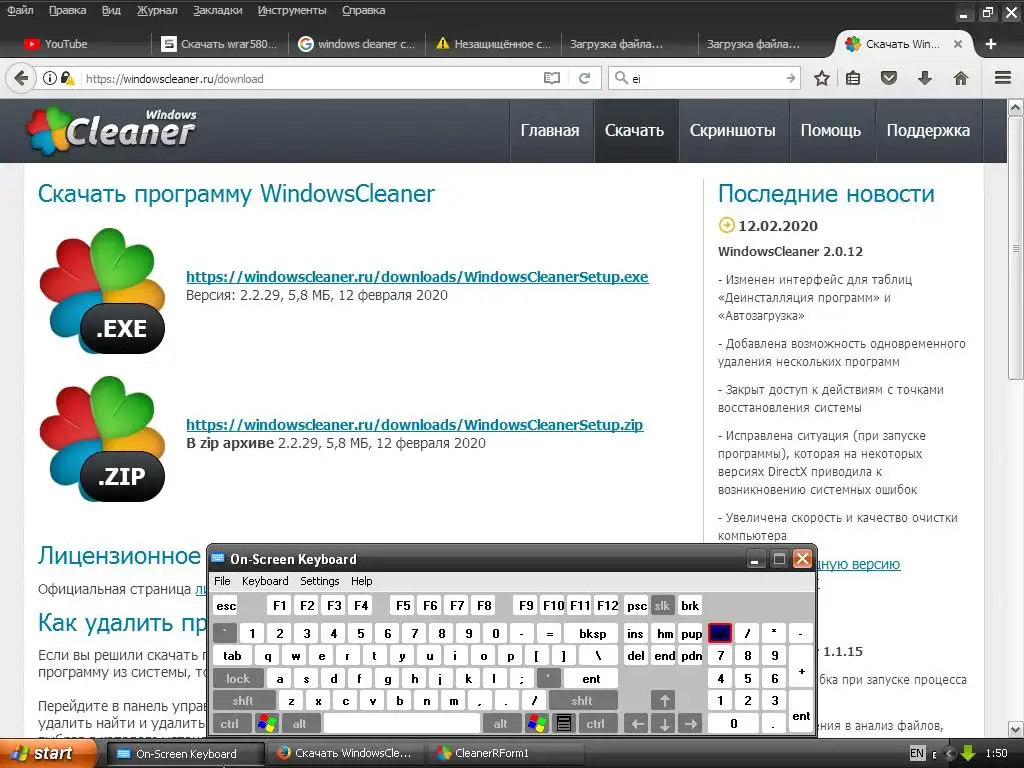The height and width of the screenshot is (768, 1024).
Task: Toggle the right ctrl key
Action: (x=596, y=723)
